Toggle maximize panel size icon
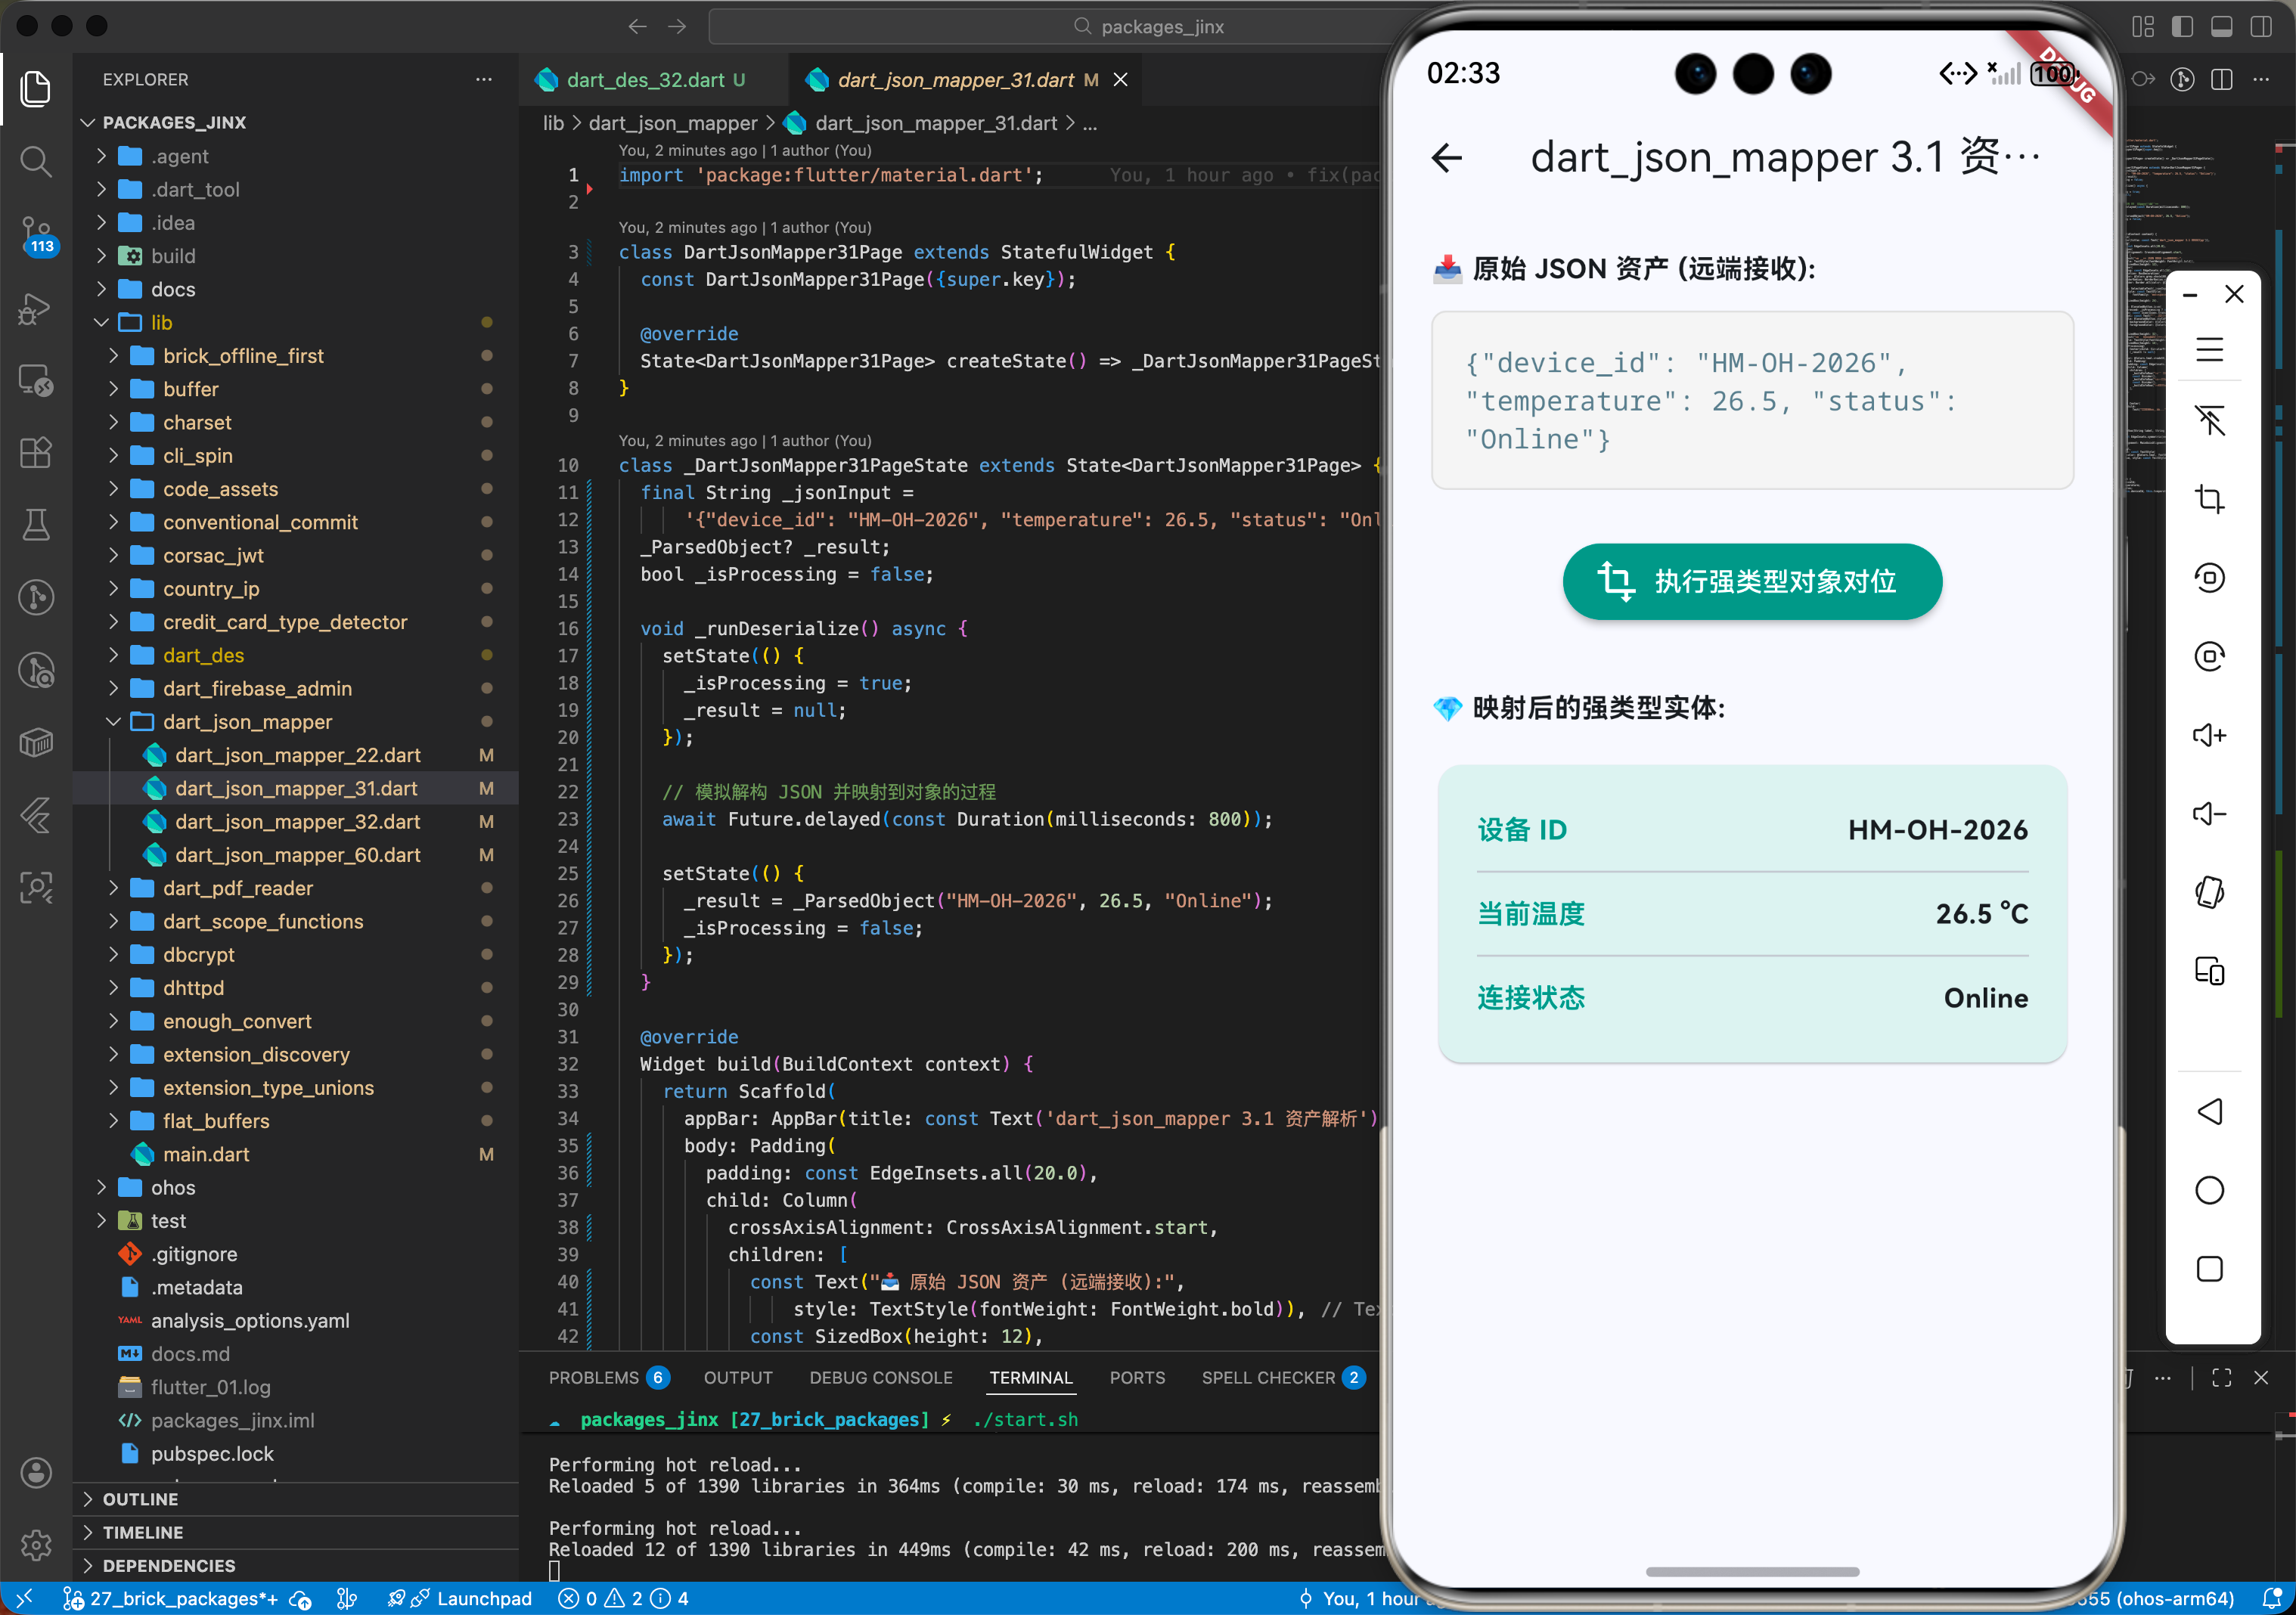The height and width of the screenshot is (1615, 2296). [2221, 1377]
